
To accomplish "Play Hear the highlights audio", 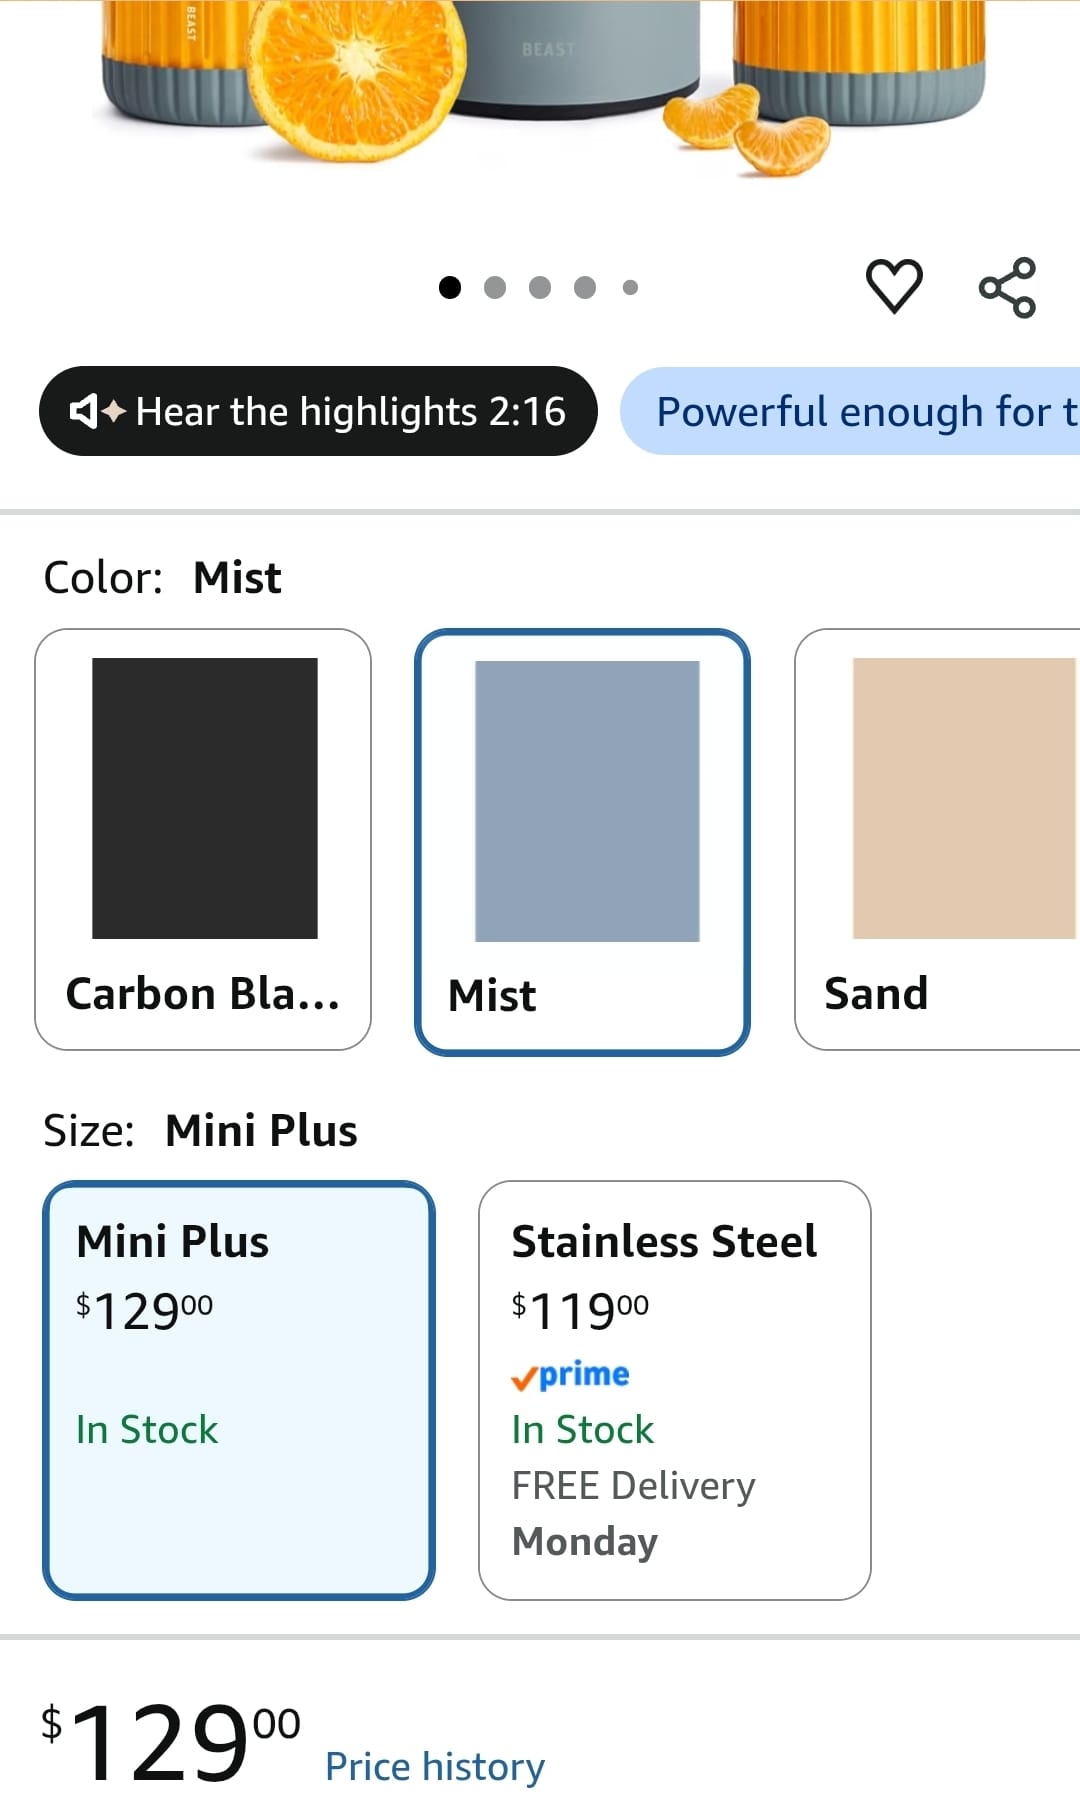I will (318, 411).
